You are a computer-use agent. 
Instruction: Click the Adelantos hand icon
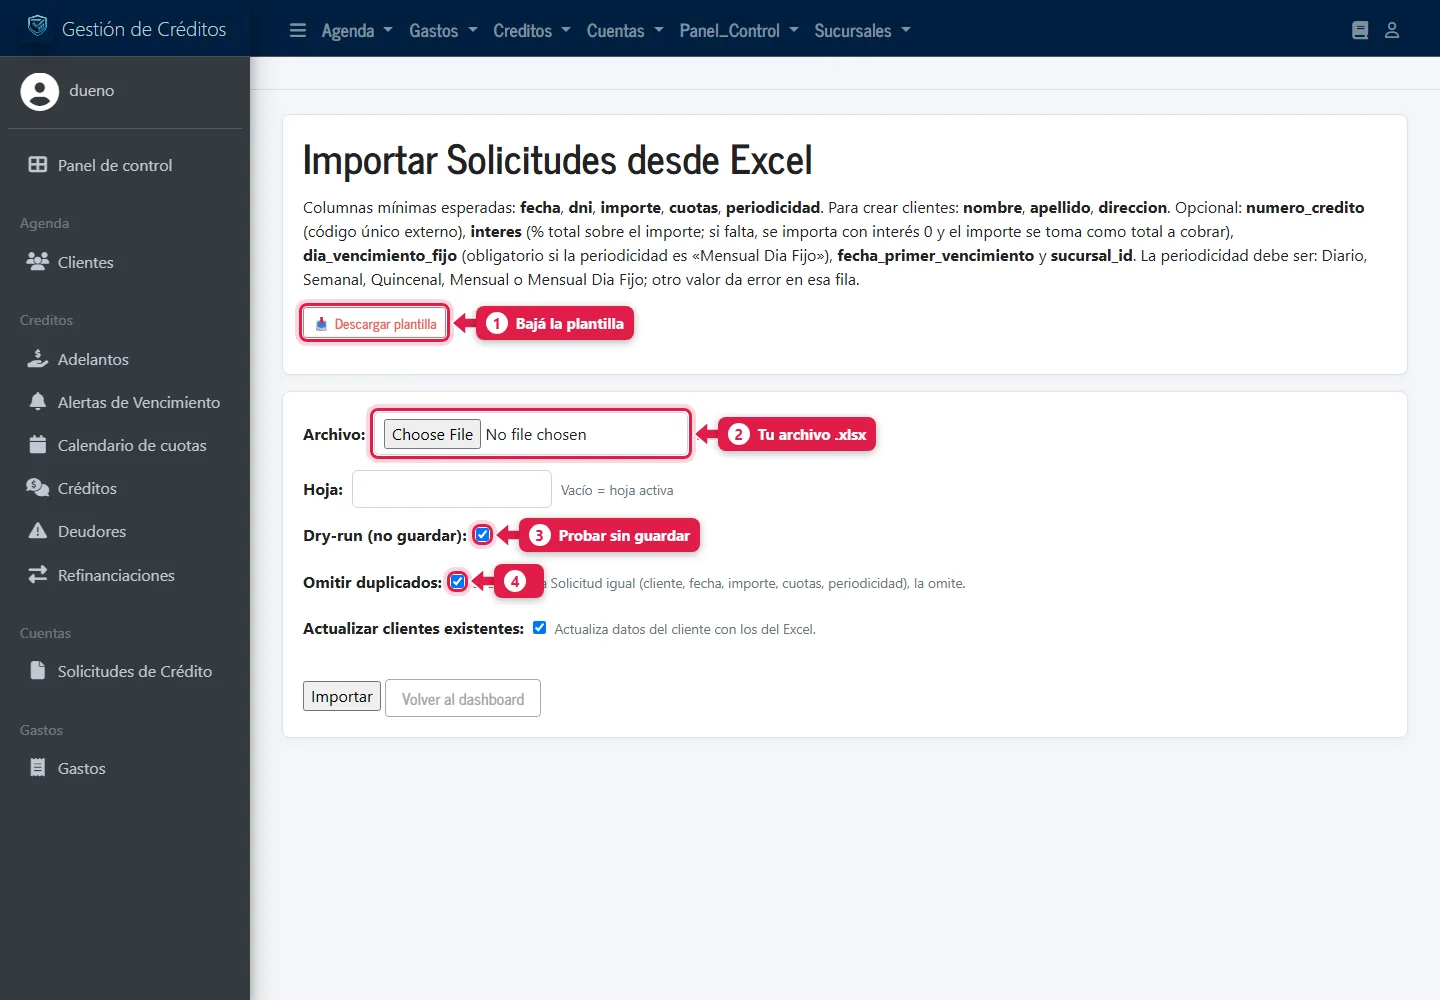(x=38, y=359)
